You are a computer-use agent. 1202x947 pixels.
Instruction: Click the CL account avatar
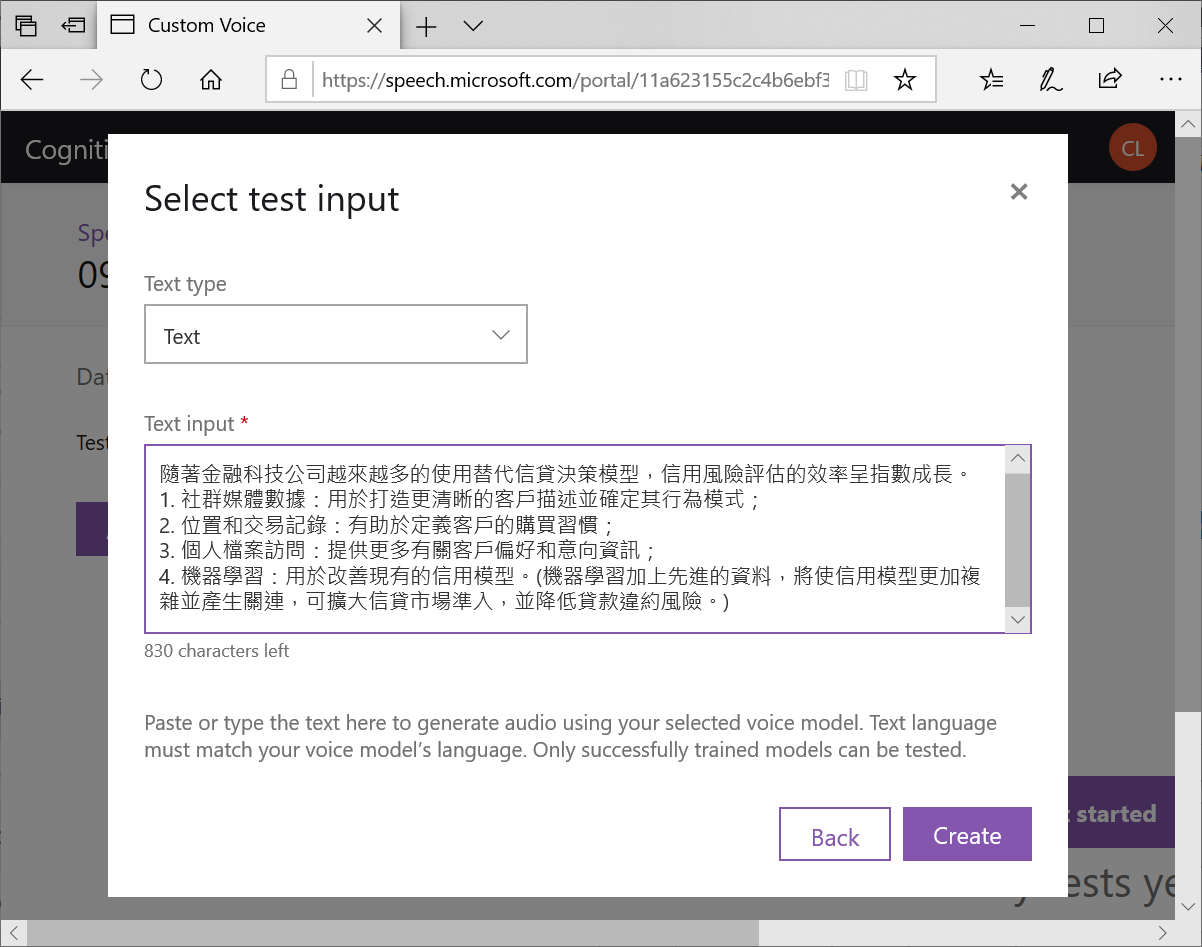click(1133, 147)
